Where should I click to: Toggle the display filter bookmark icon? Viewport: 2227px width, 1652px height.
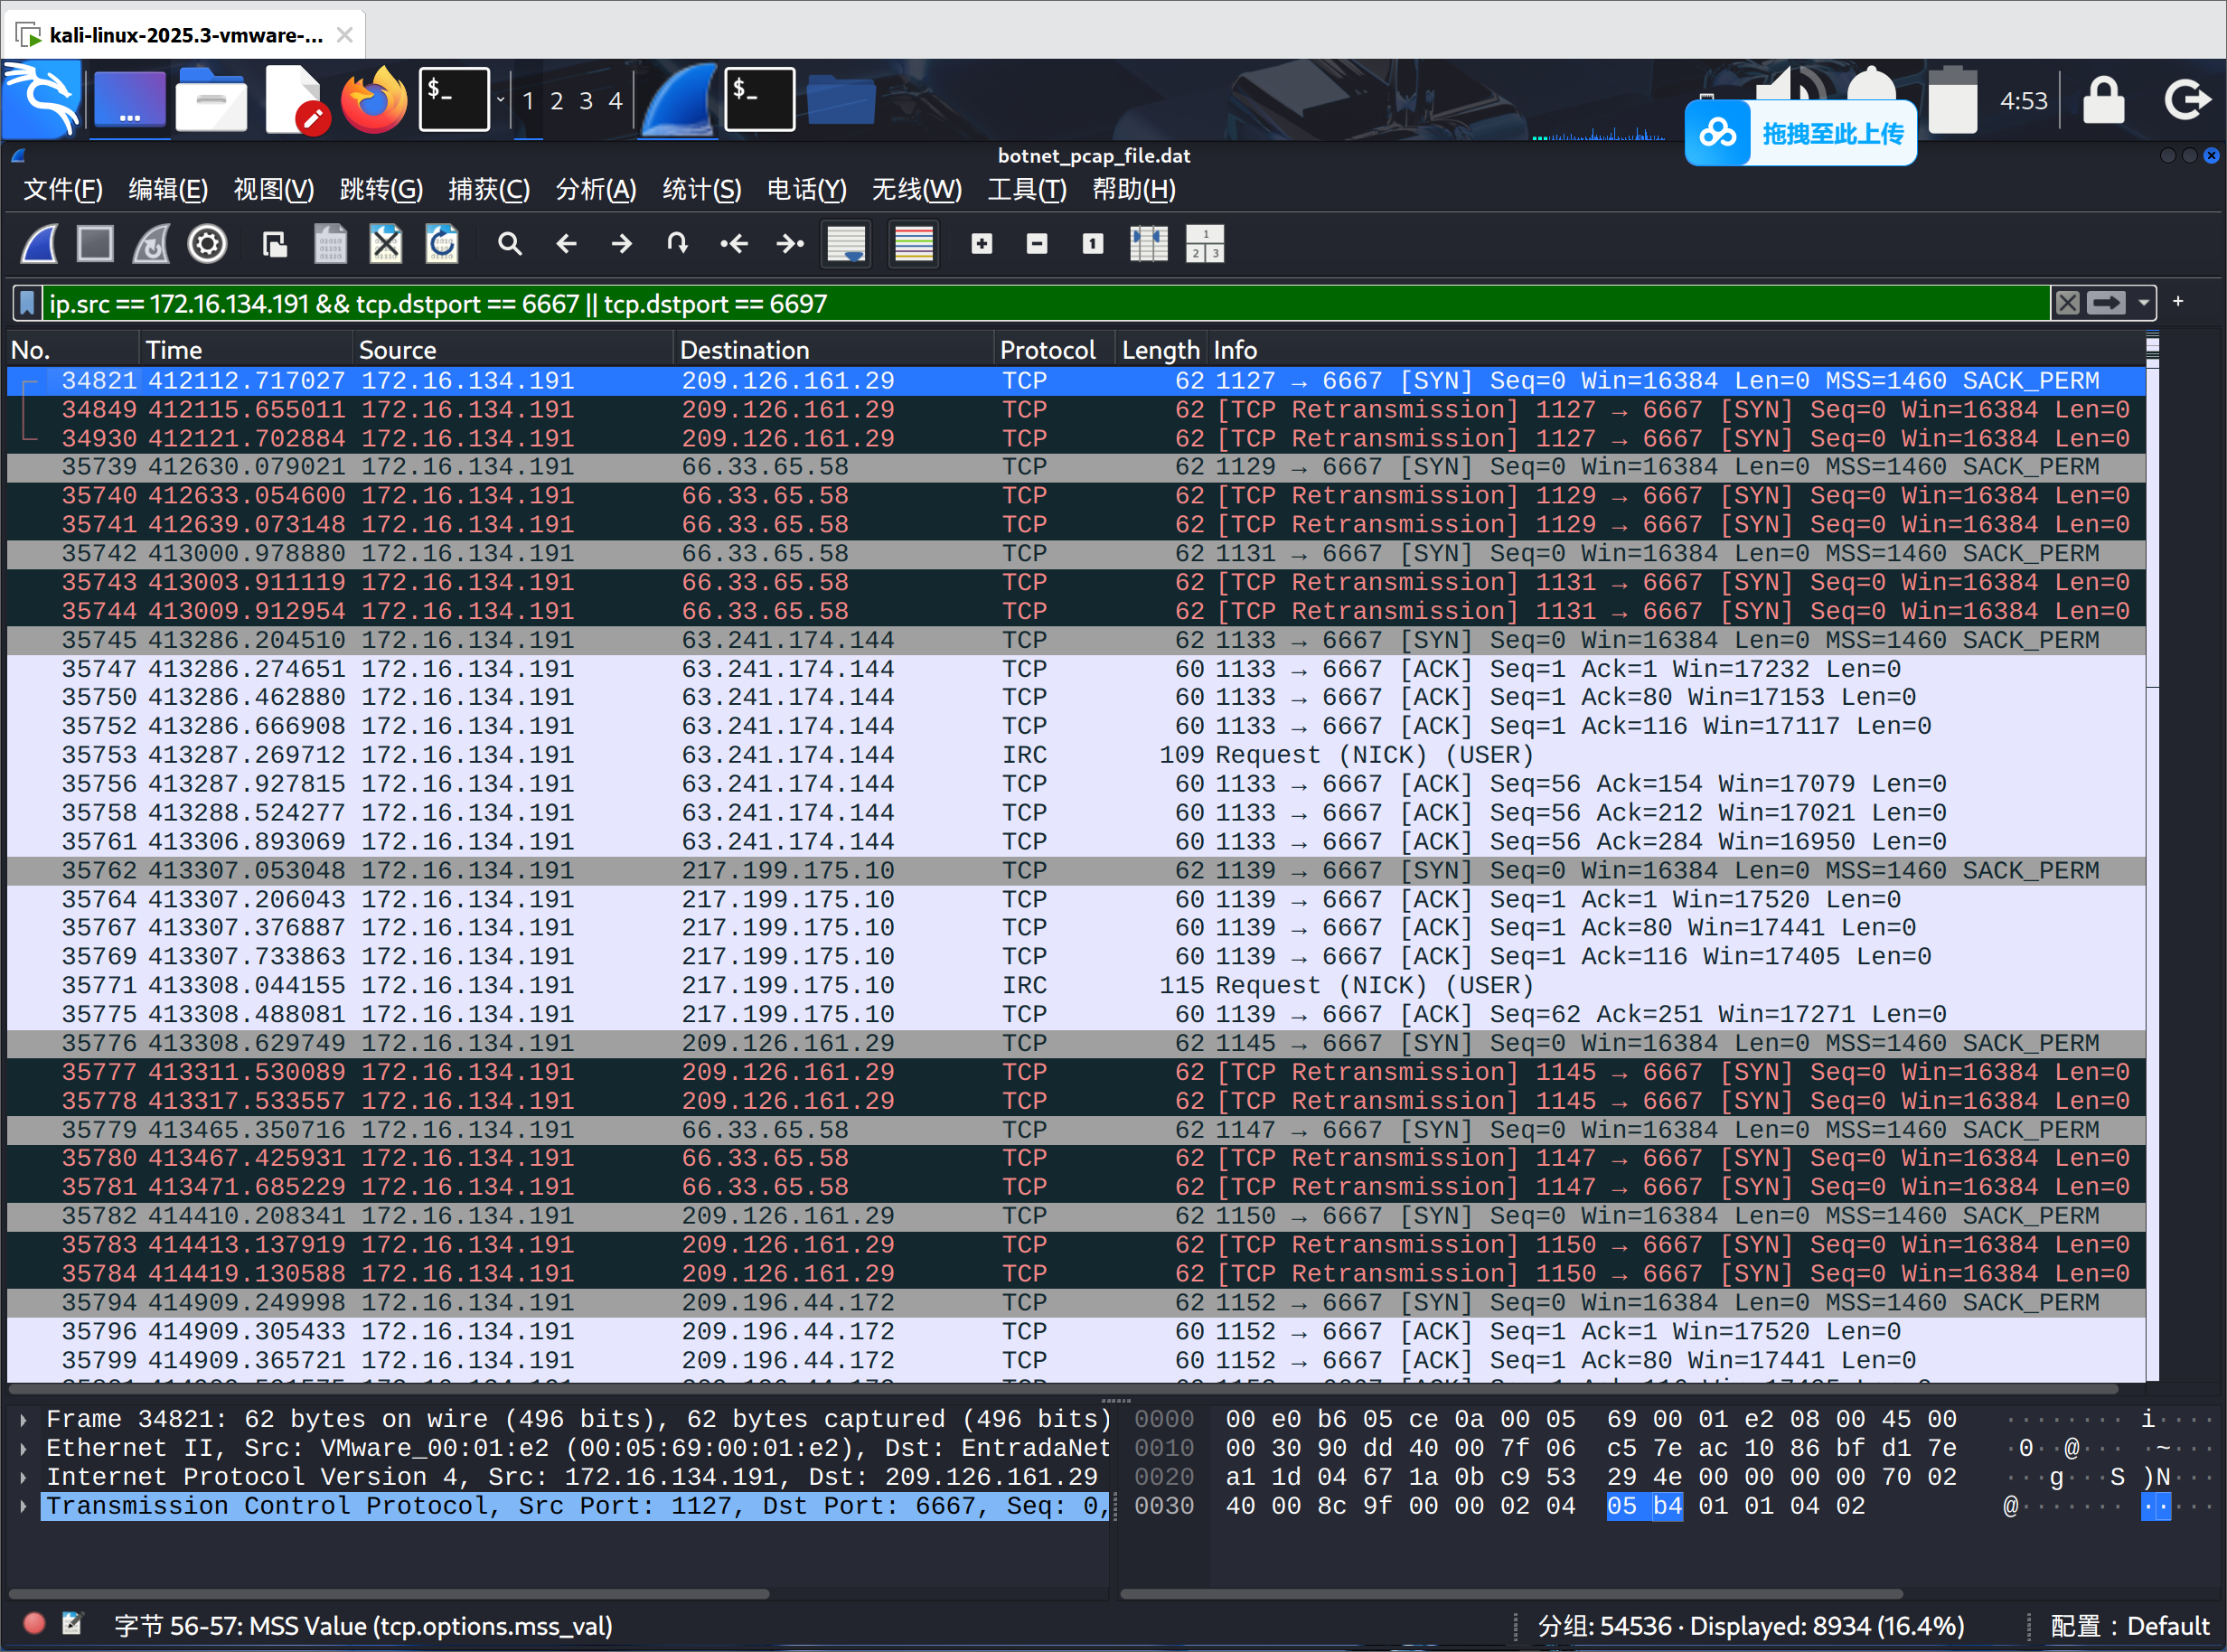[27, 303]
